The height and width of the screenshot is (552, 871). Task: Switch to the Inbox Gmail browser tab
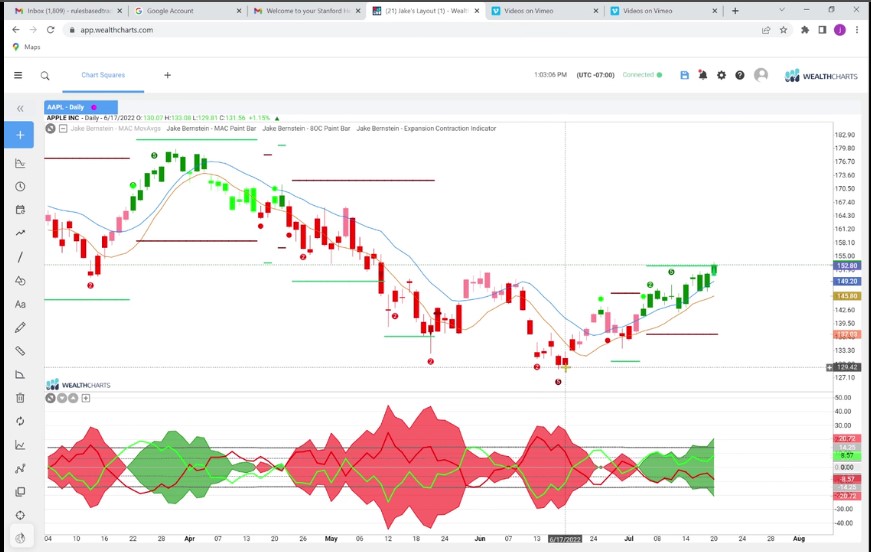pyautogui.click(x=69, y=11)
